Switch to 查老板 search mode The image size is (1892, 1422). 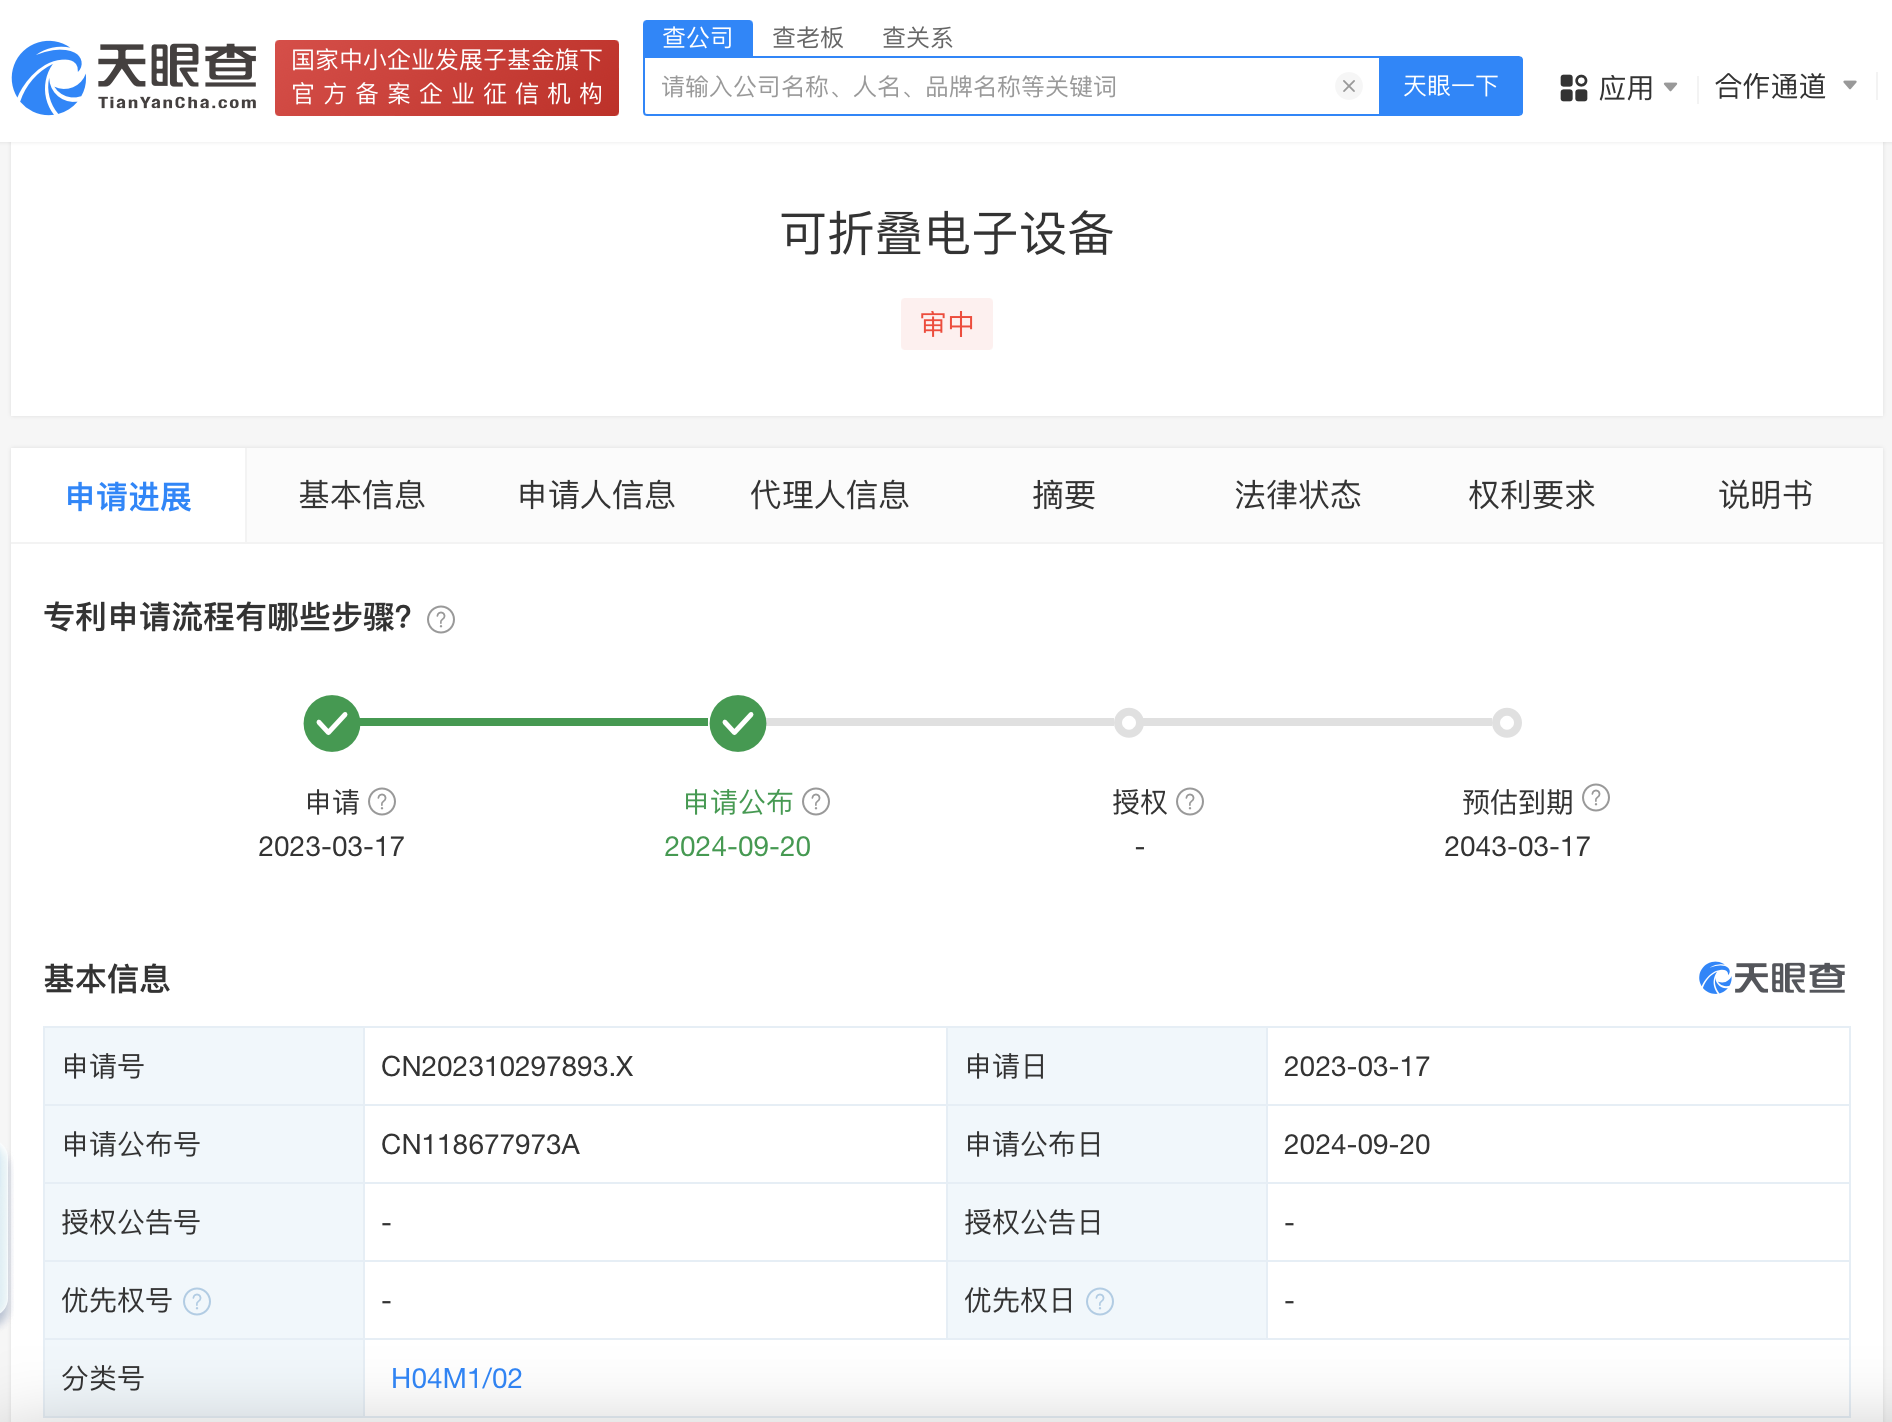click(x=807, y=38)
